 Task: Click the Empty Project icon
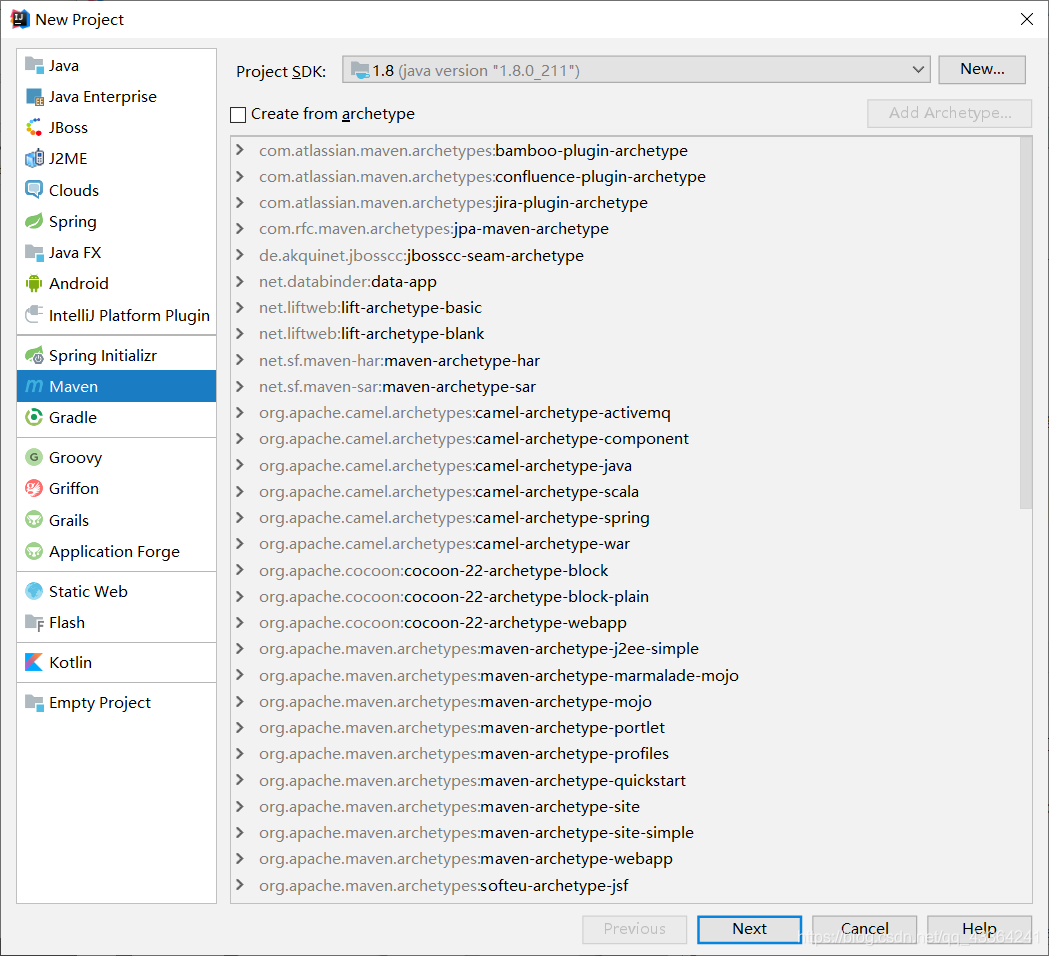click(x=33, y=702)
